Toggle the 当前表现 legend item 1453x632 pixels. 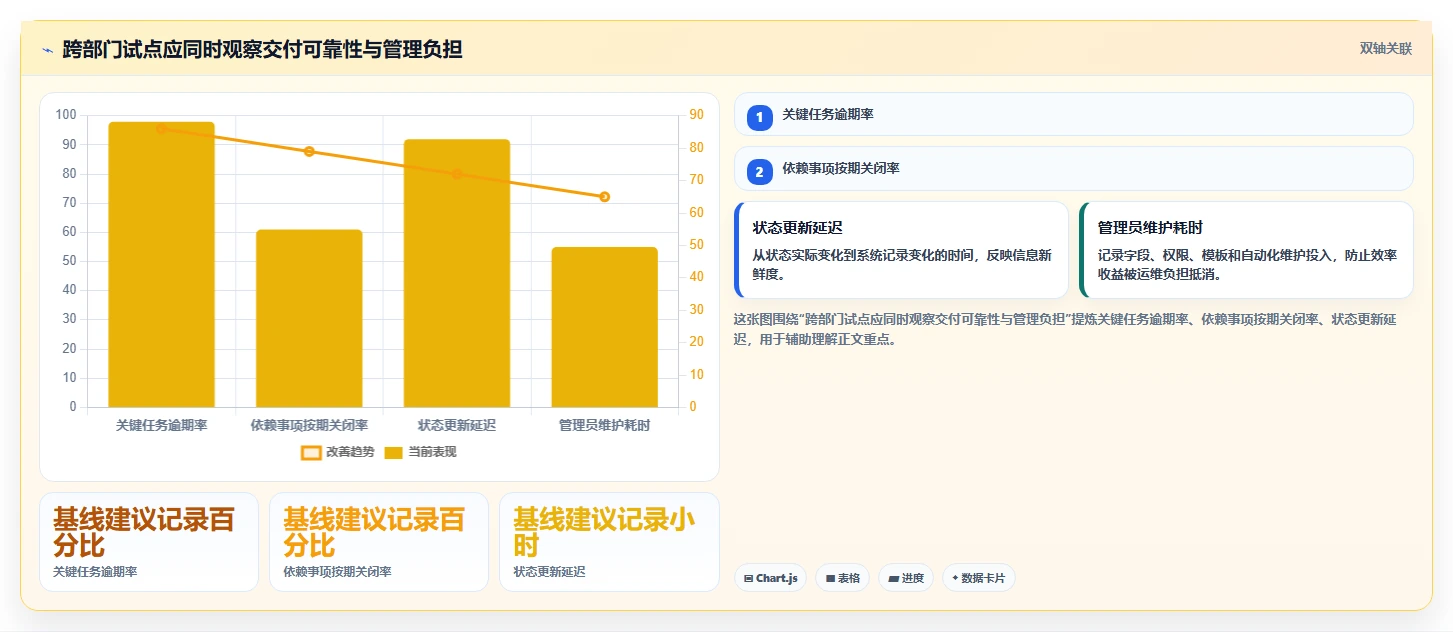pyautogui.click(x=420, y=452)
